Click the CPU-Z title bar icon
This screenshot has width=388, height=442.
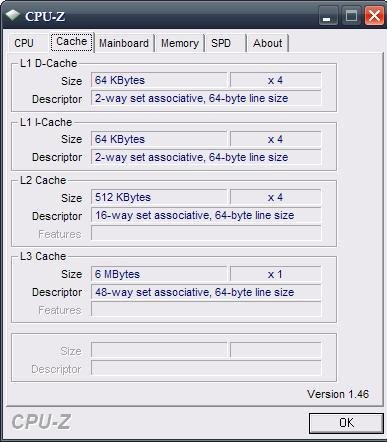pos(13,15)
